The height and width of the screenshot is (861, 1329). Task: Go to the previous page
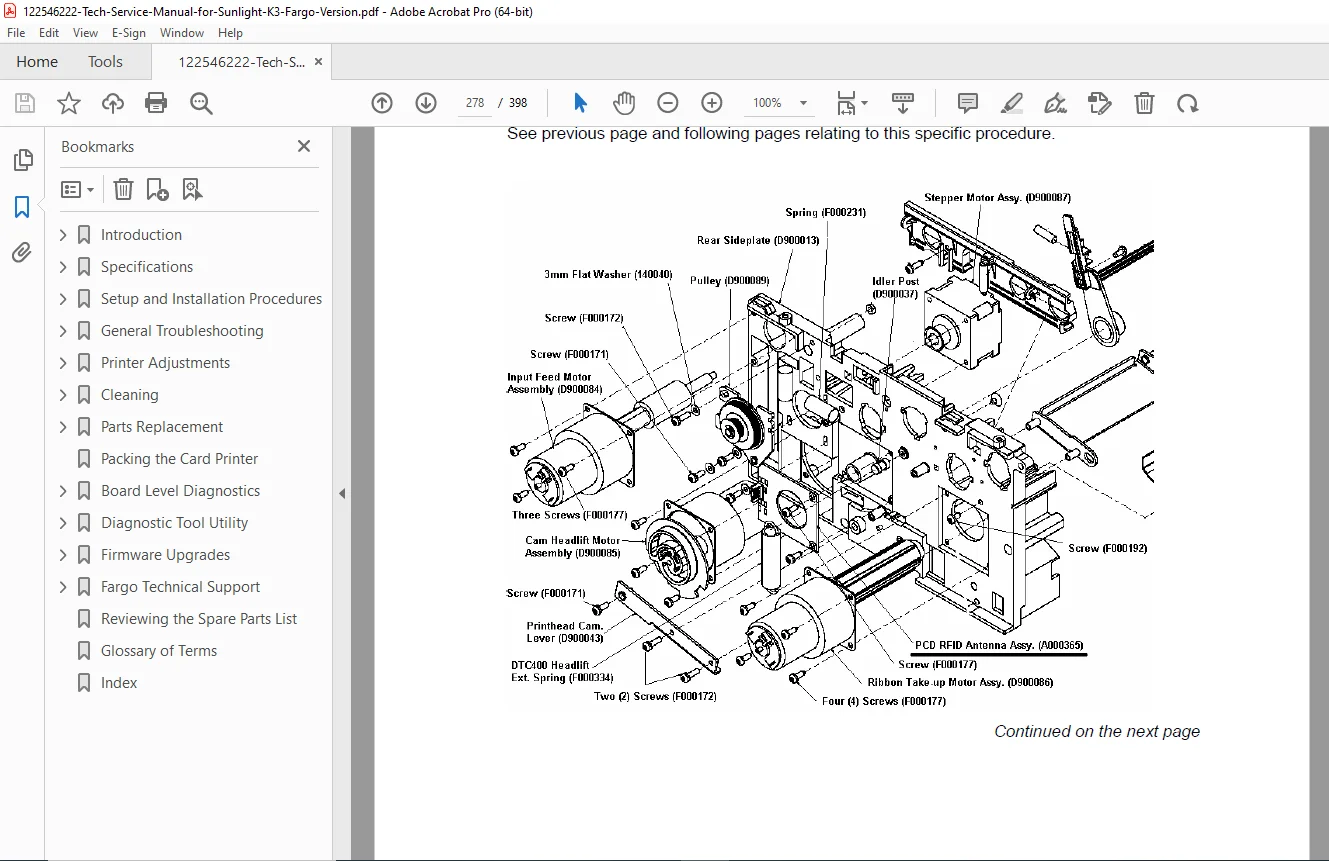click(382, 103)
